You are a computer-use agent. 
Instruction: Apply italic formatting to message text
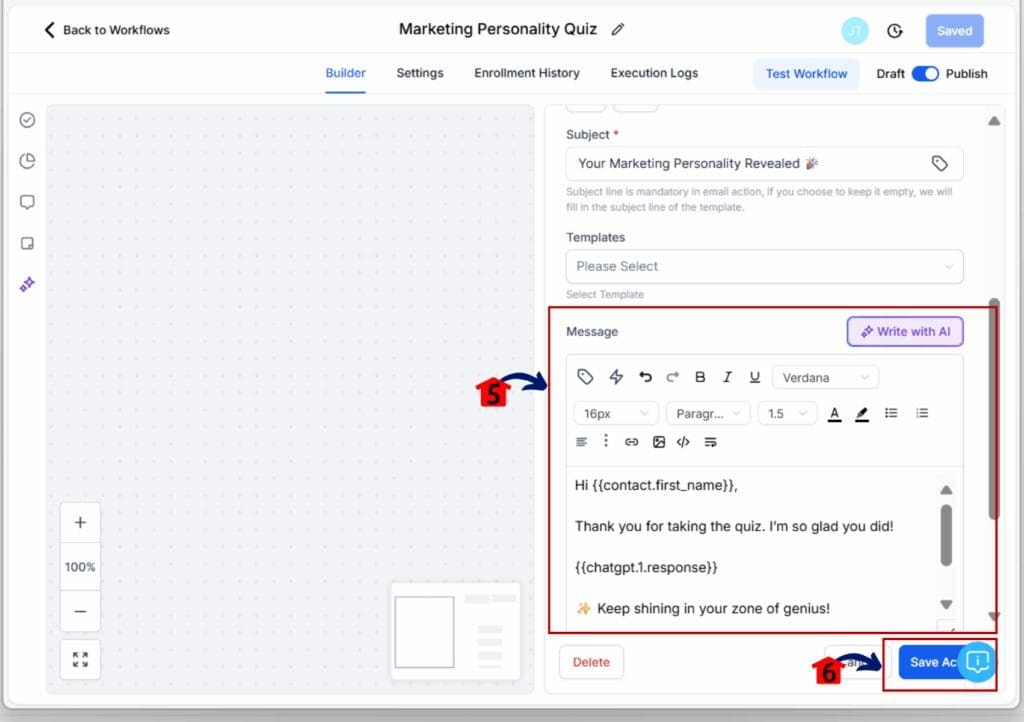727,377
